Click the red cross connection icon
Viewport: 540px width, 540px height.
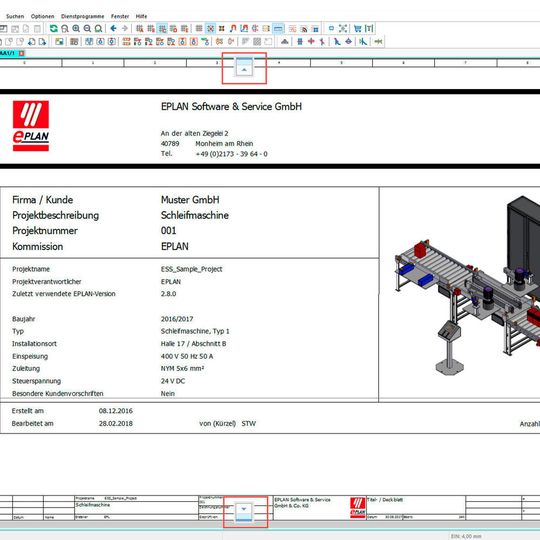coord(311,41)
